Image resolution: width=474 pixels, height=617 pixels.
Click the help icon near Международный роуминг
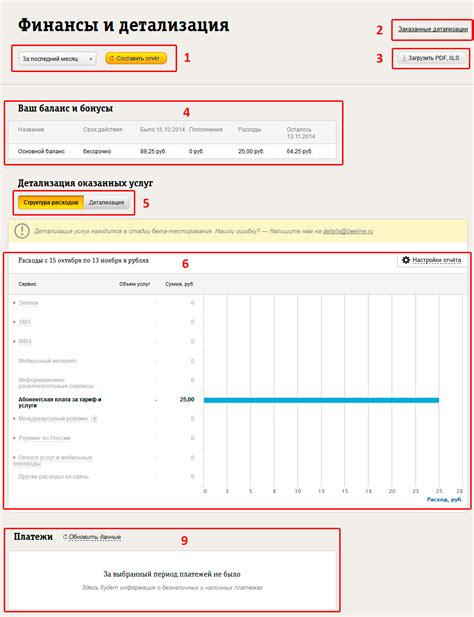coord(94,419)
